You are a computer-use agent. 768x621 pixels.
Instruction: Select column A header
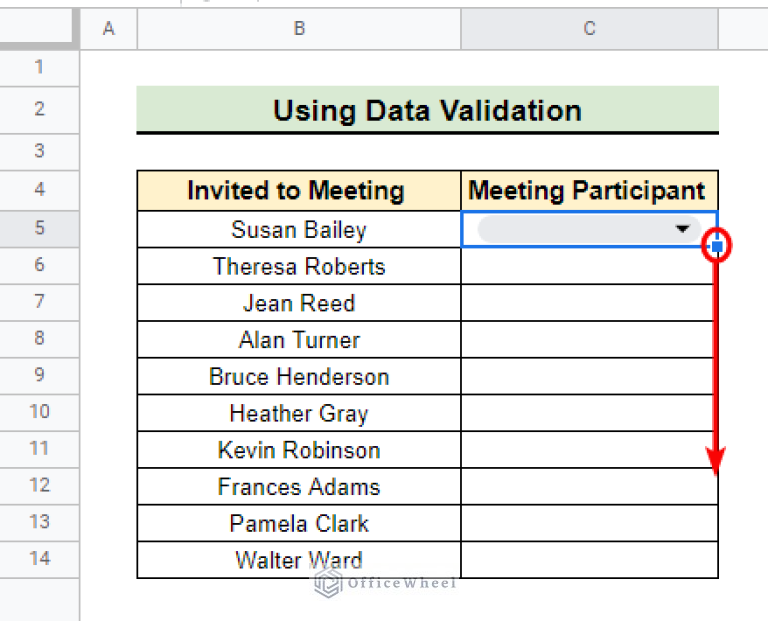coord(109,28)
